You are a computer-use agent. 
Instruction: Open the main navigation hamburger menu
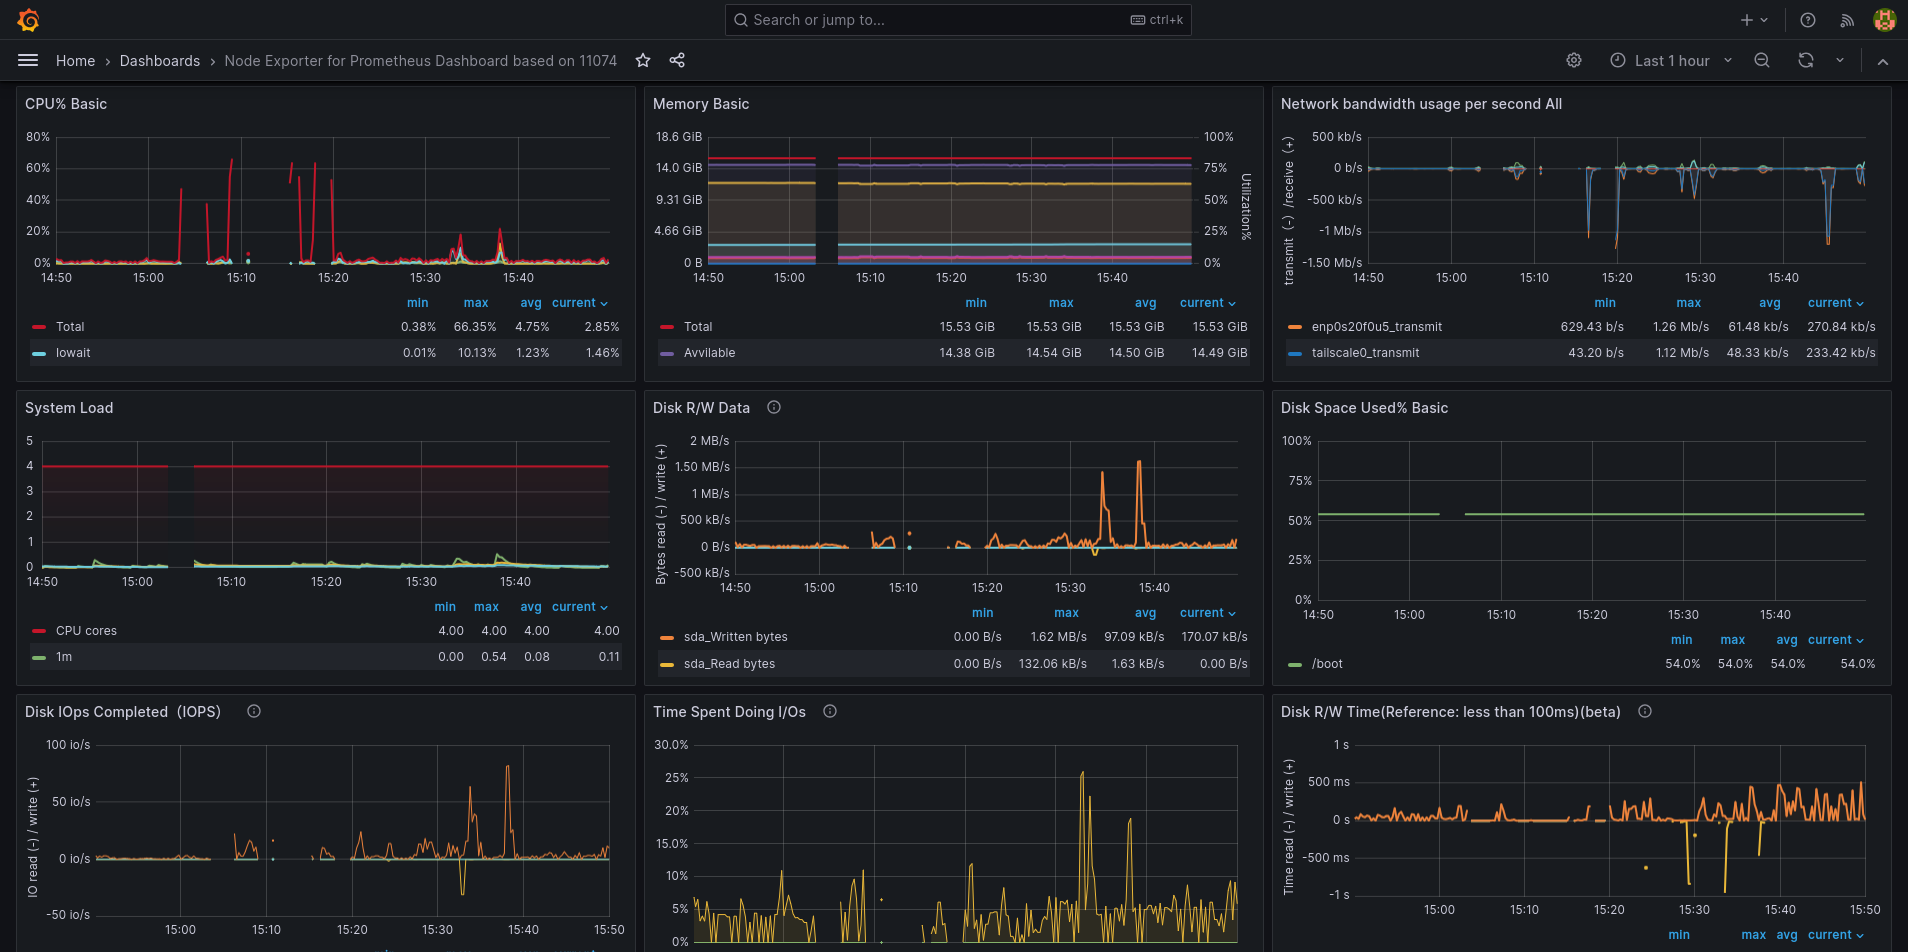coord(28,60)
